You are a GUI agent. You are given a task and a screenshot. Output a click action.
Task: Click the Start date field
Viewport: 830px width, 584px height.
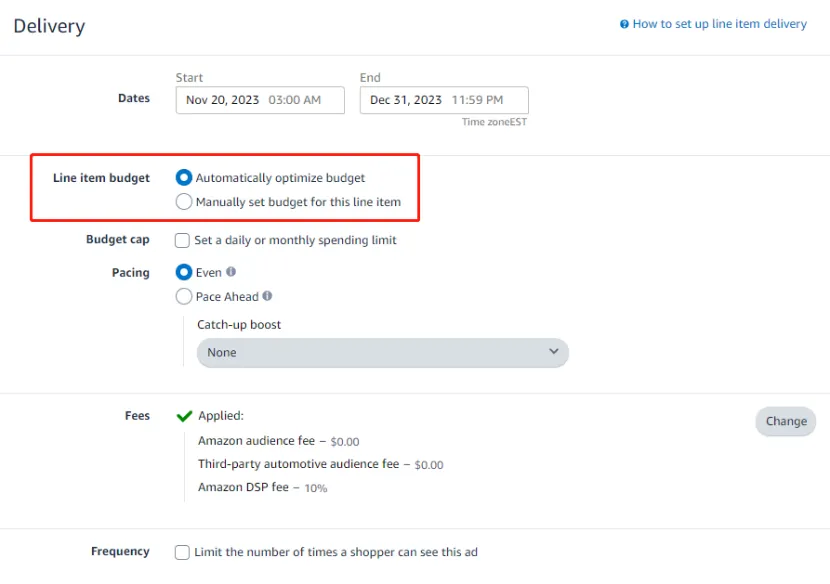coord(260,100)
